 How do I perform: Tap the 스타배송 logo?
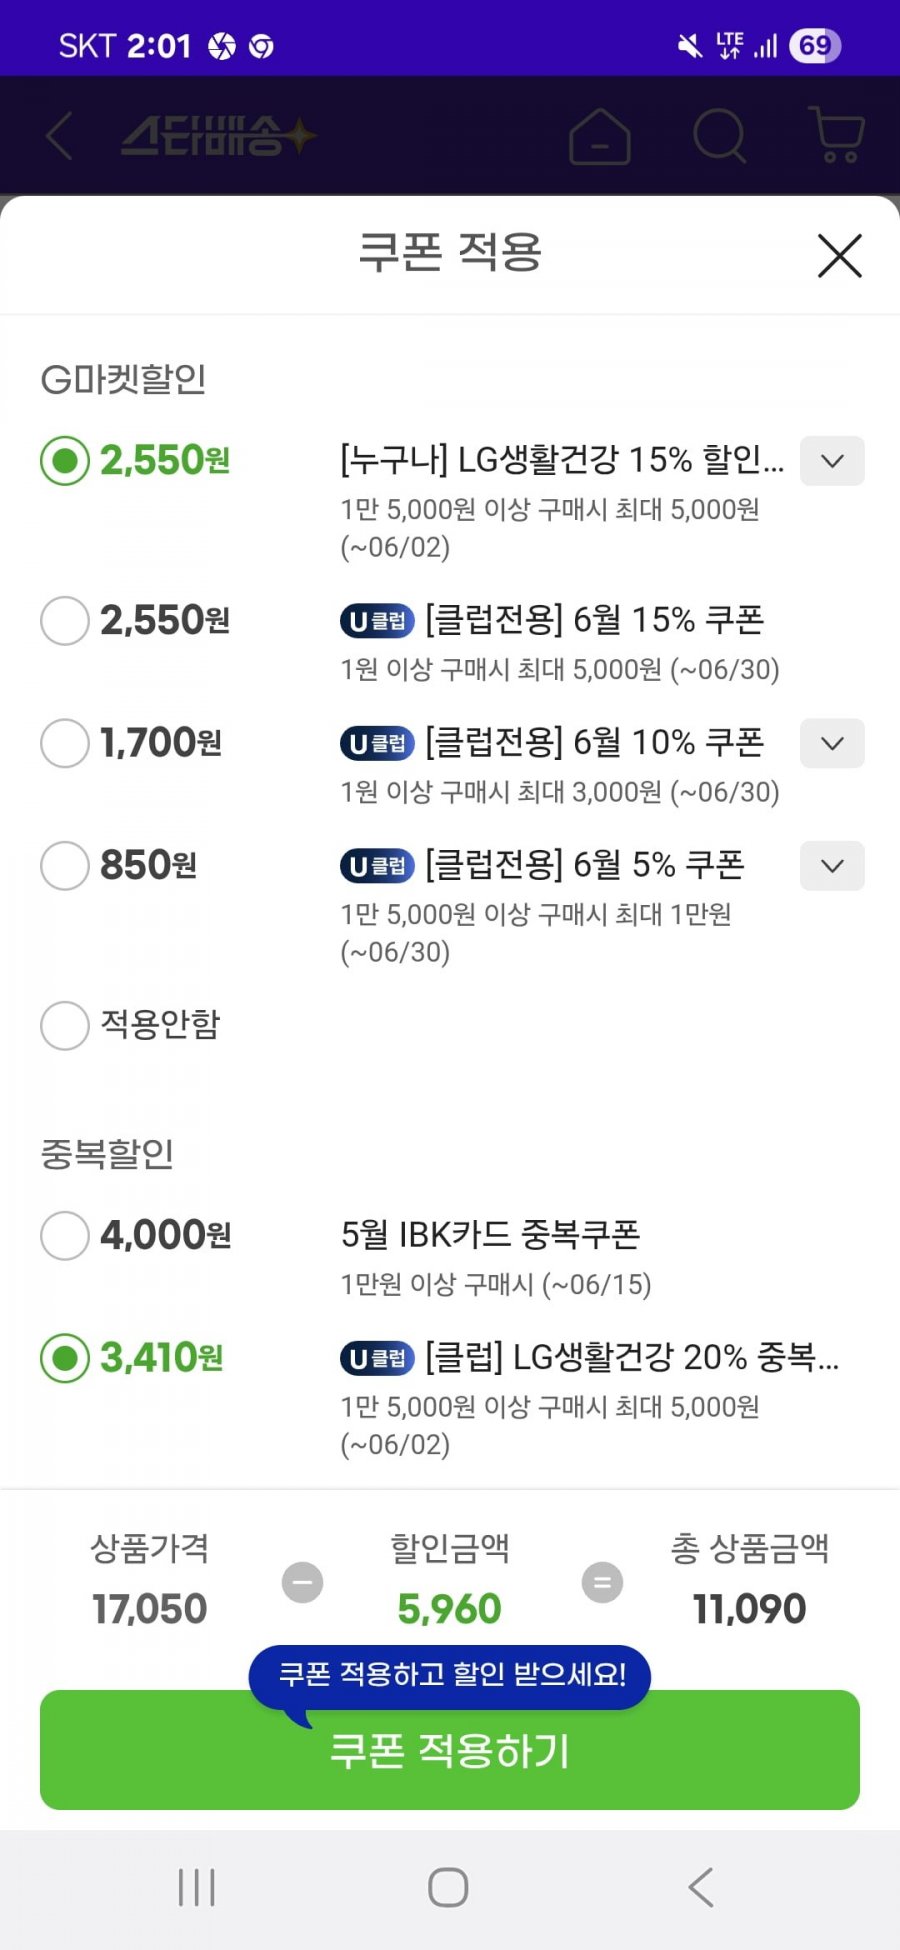point(218,136)
